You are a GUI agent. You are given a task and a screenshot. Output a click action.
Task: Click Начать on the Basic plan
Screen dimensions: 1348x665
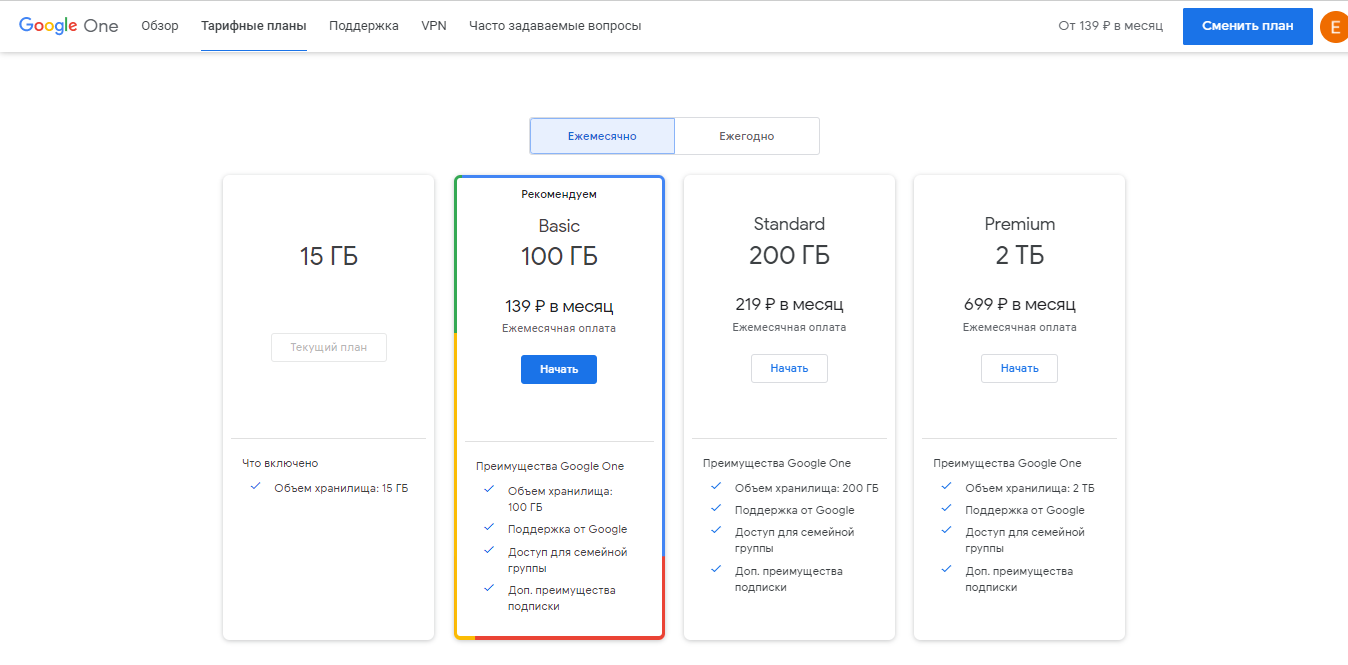pos(559,369)
